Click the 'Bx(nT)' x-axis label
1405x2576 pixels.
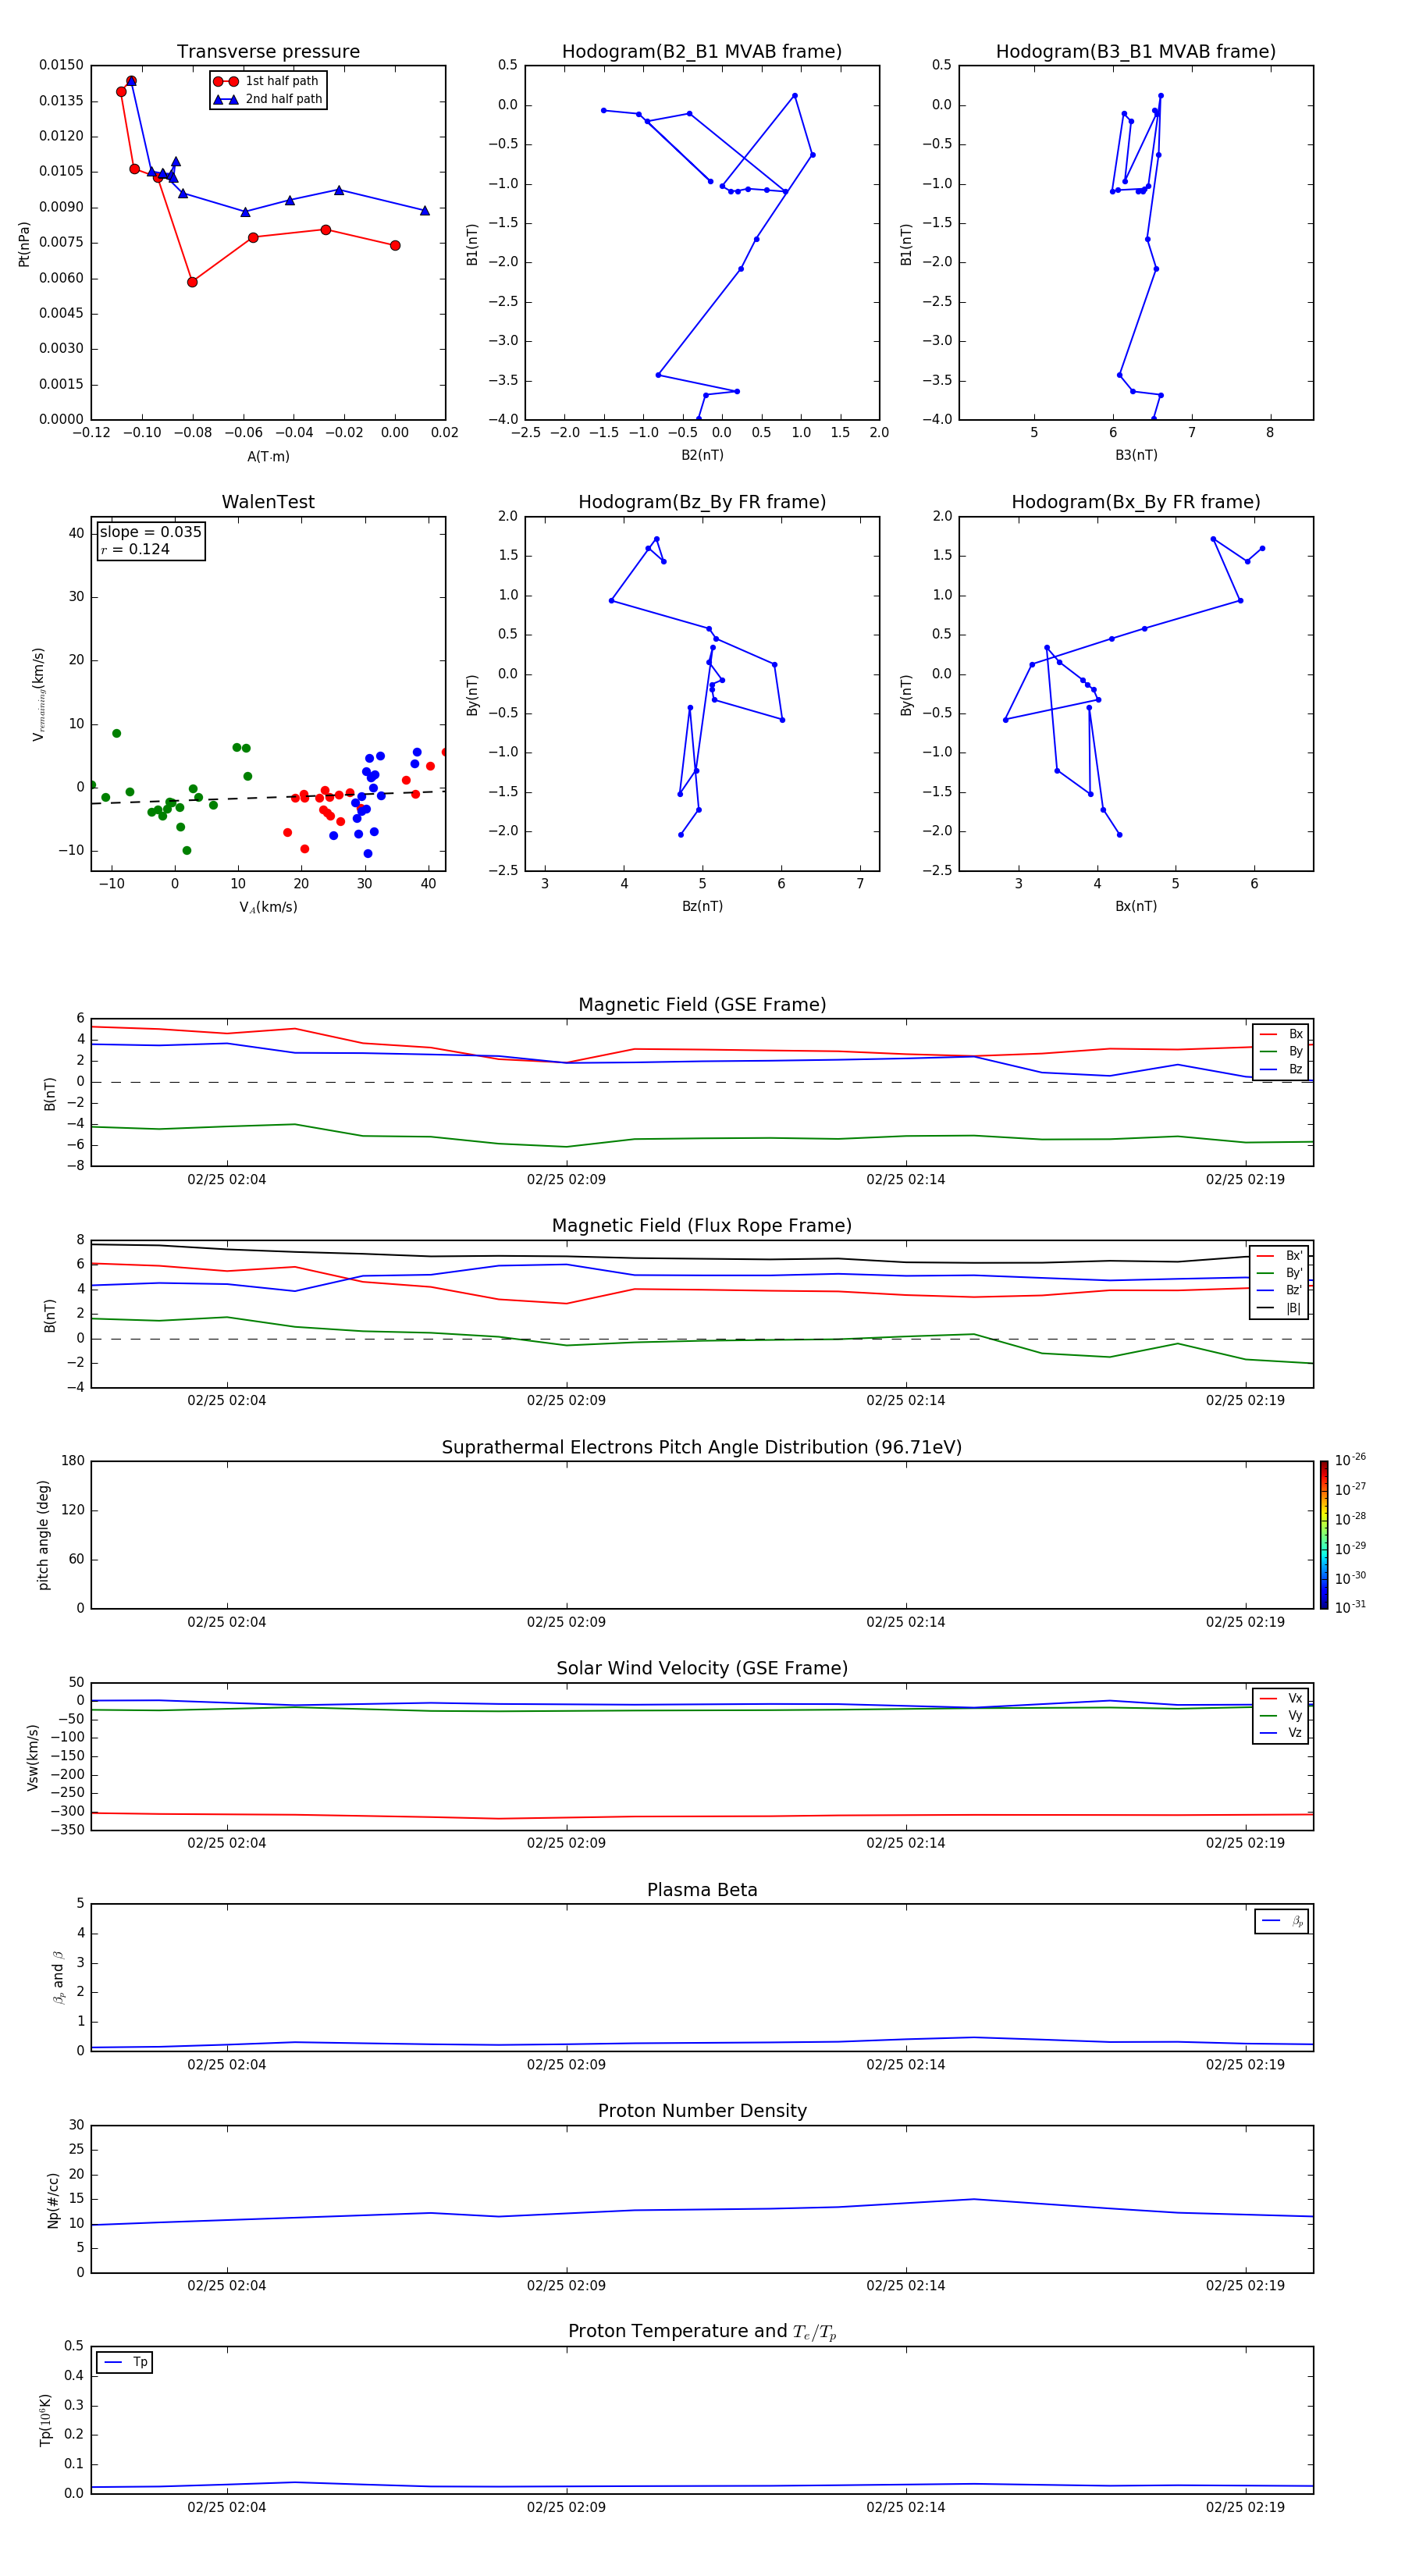pyautogui.click(x=1136, y=906)
